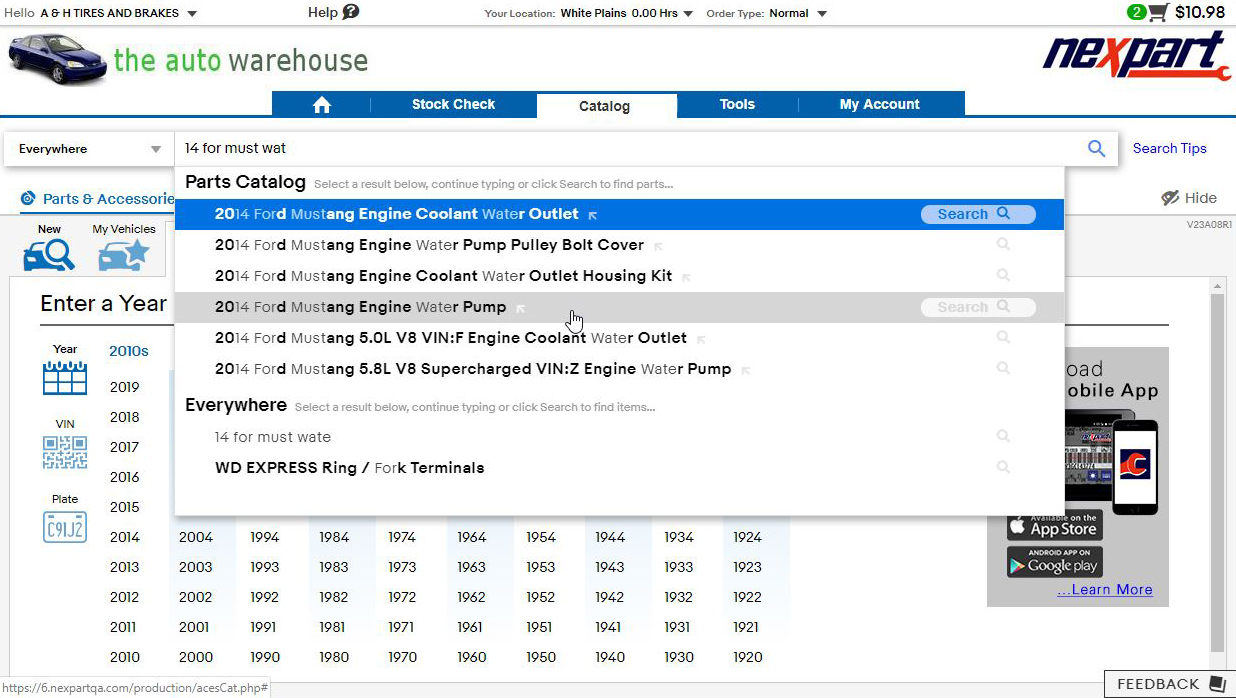The image size is (1236, 698).
Task: Click the Help link
Action: [323, 12]
